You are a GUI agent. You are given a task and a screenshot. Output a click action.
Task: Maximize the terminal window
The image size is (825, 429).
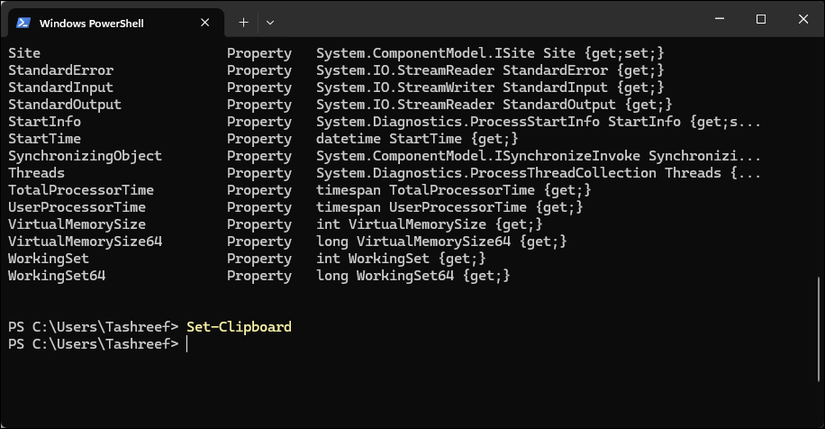760,20
